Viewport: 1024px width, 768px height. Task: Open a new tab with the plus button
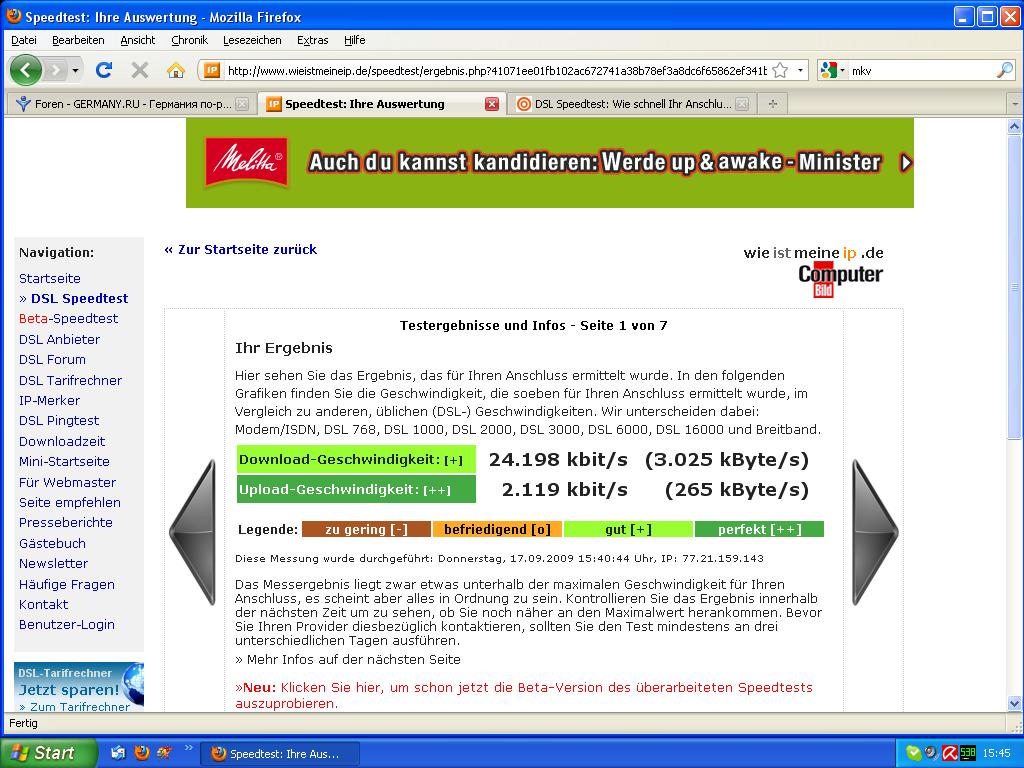[x=772, y=103]
